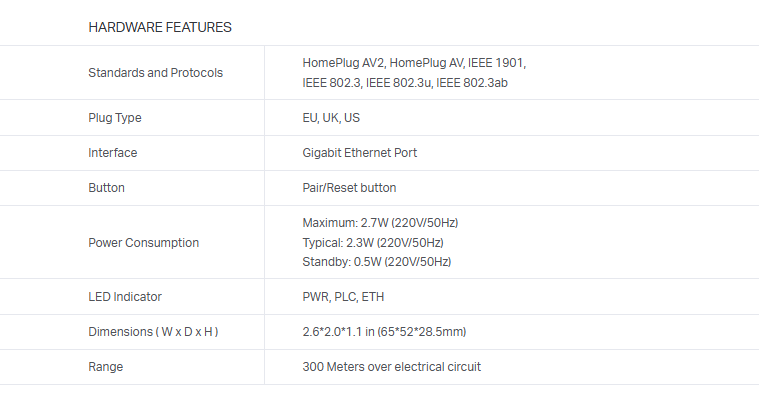
Task: Select the Range row label
Action: coord(106,367)
